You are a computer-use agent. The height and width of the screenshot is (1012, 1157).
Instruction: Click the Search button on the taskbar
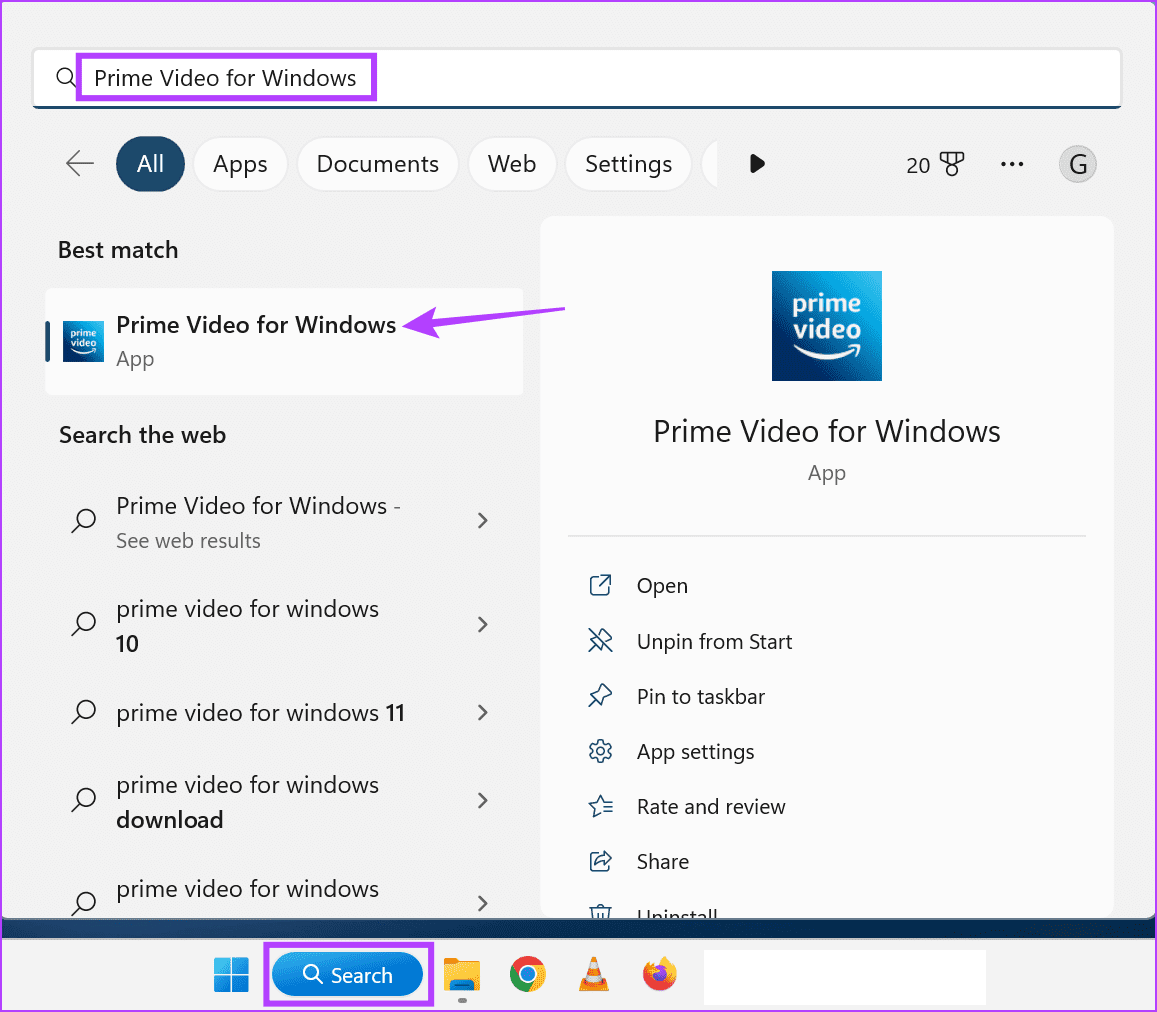click(x=348, y=974)
